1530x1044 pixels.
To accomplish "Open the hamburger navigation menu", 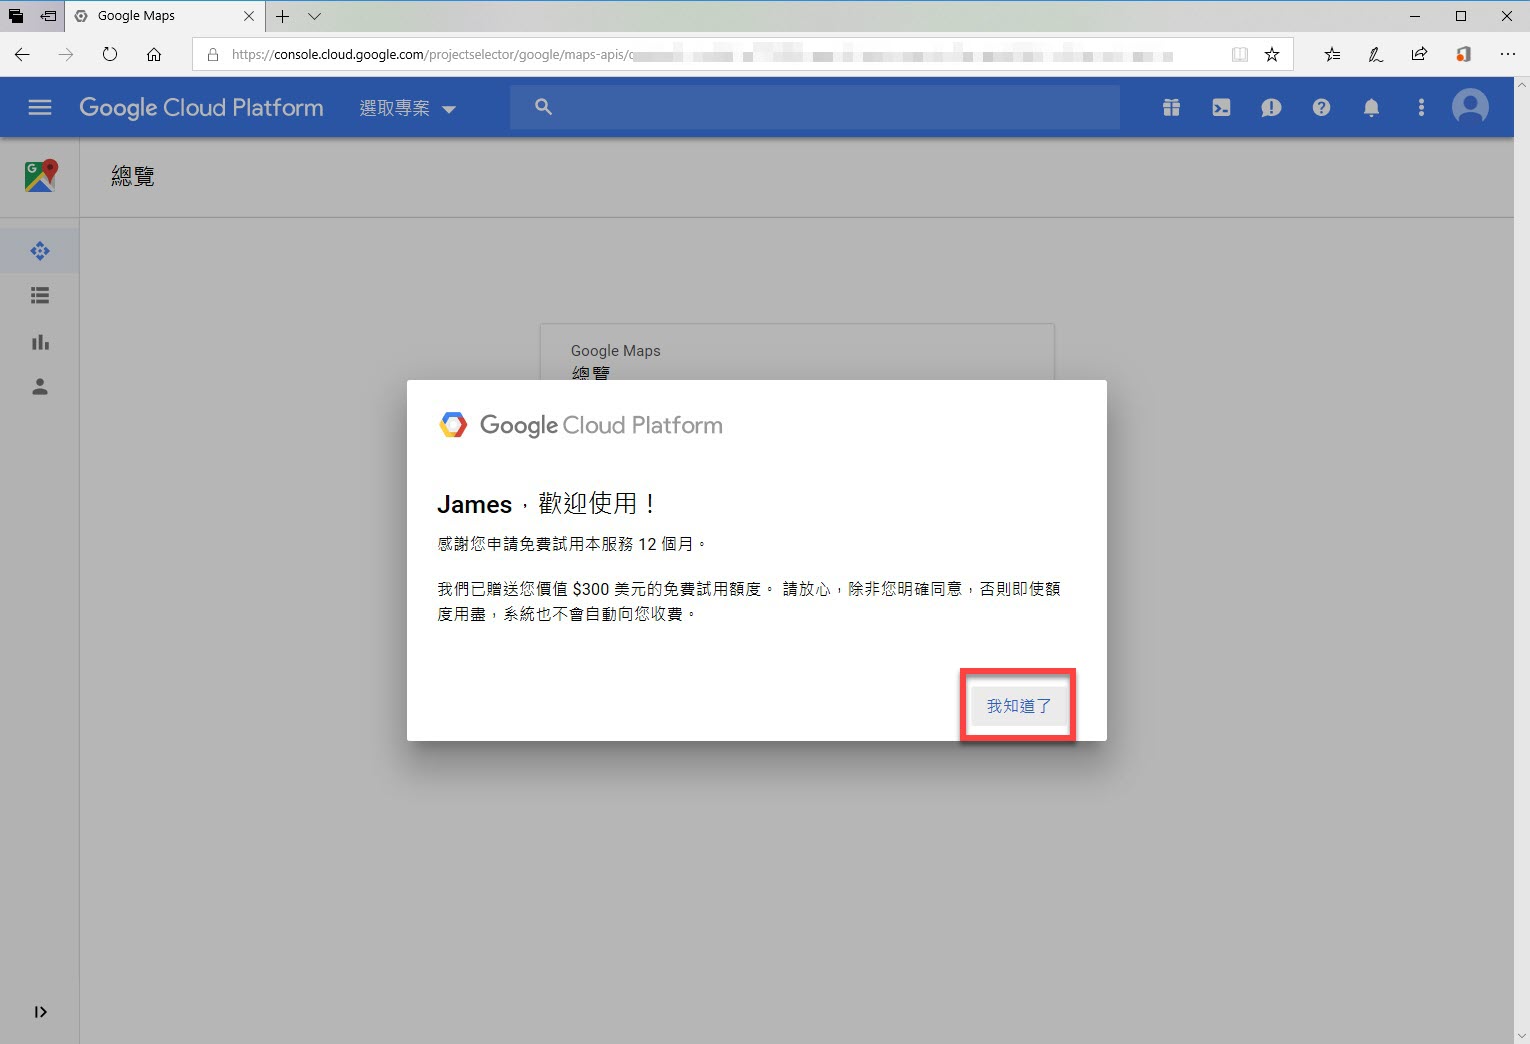I will coord(40,107).
